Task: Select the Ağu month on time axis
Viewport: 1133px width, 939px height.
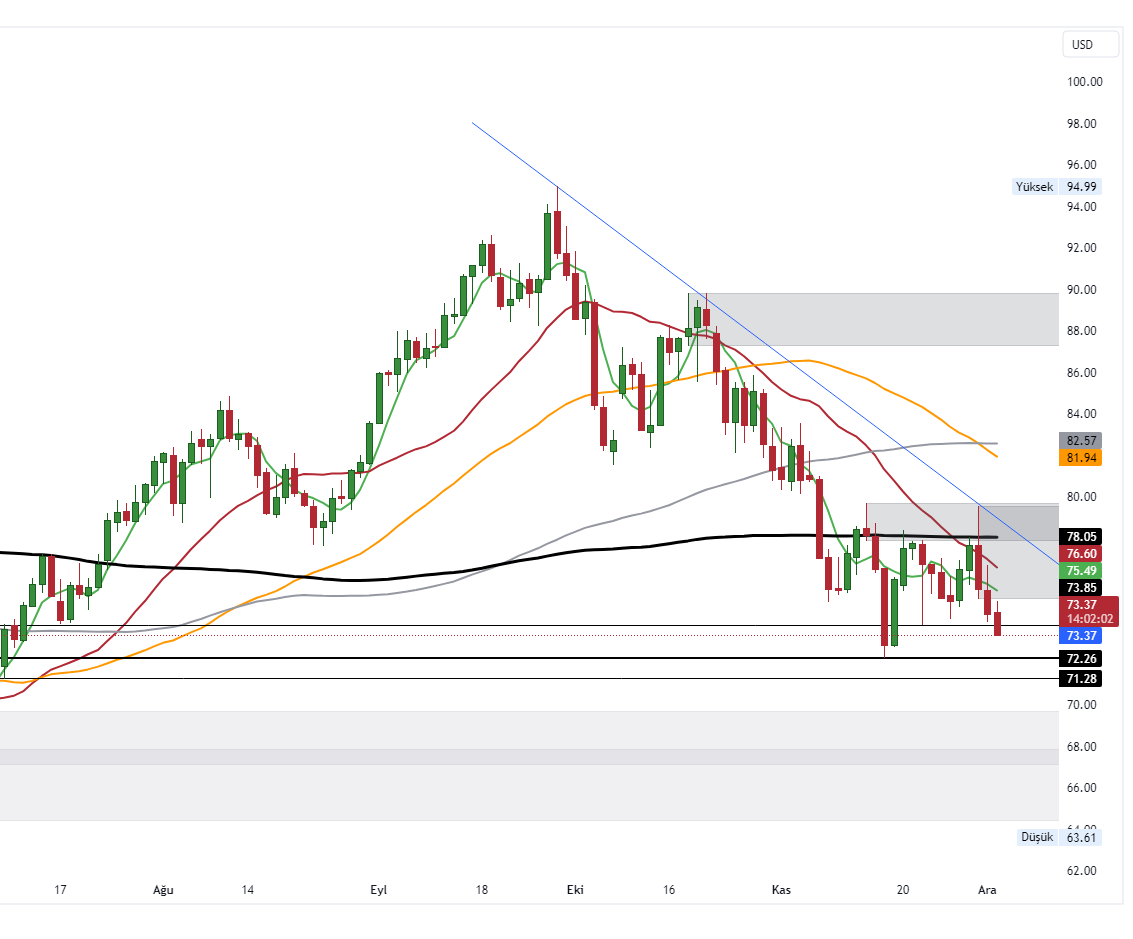Action: click(x=163, y=890)
